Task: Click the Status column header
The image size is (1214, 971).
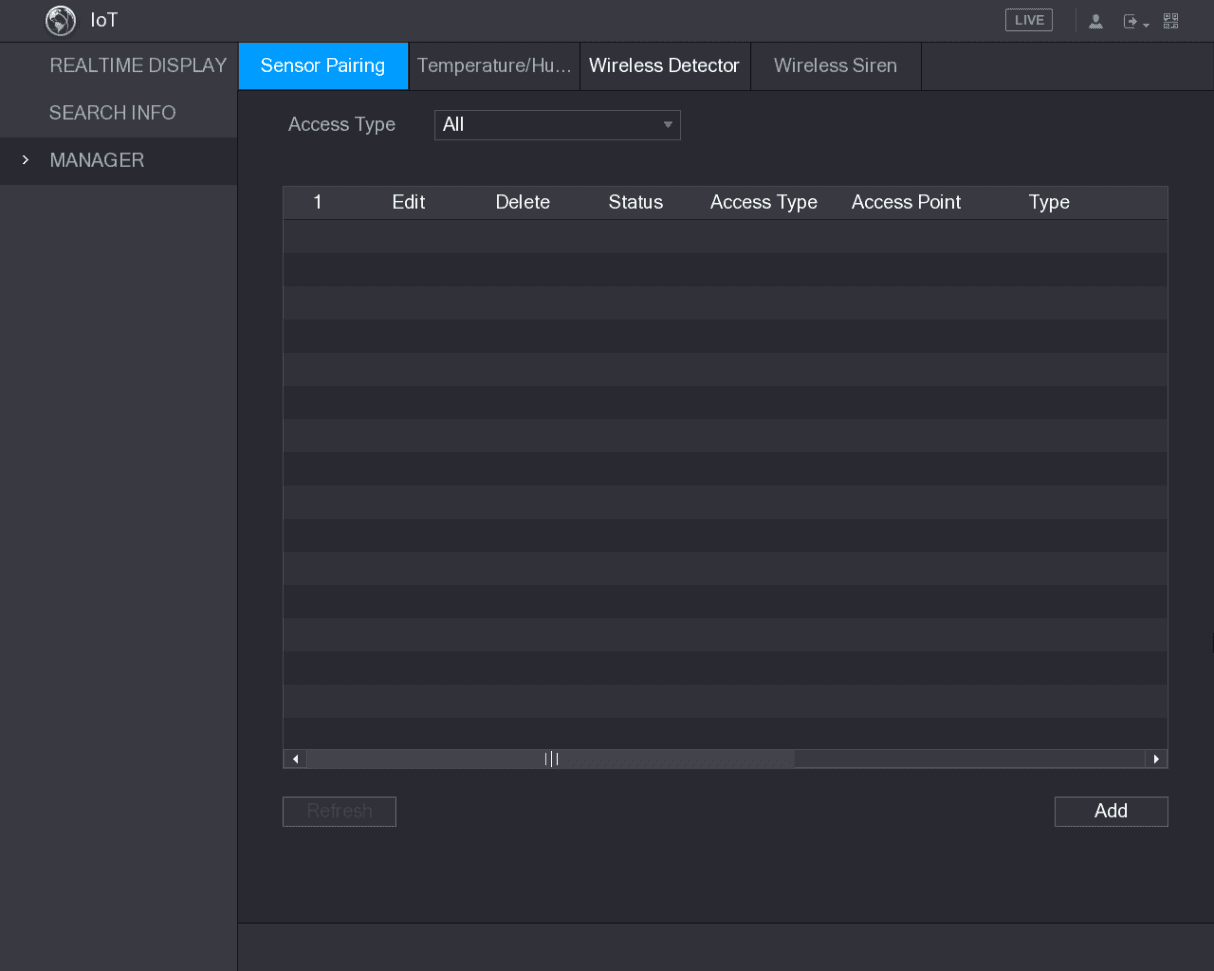Action: (x=635, y=202)
